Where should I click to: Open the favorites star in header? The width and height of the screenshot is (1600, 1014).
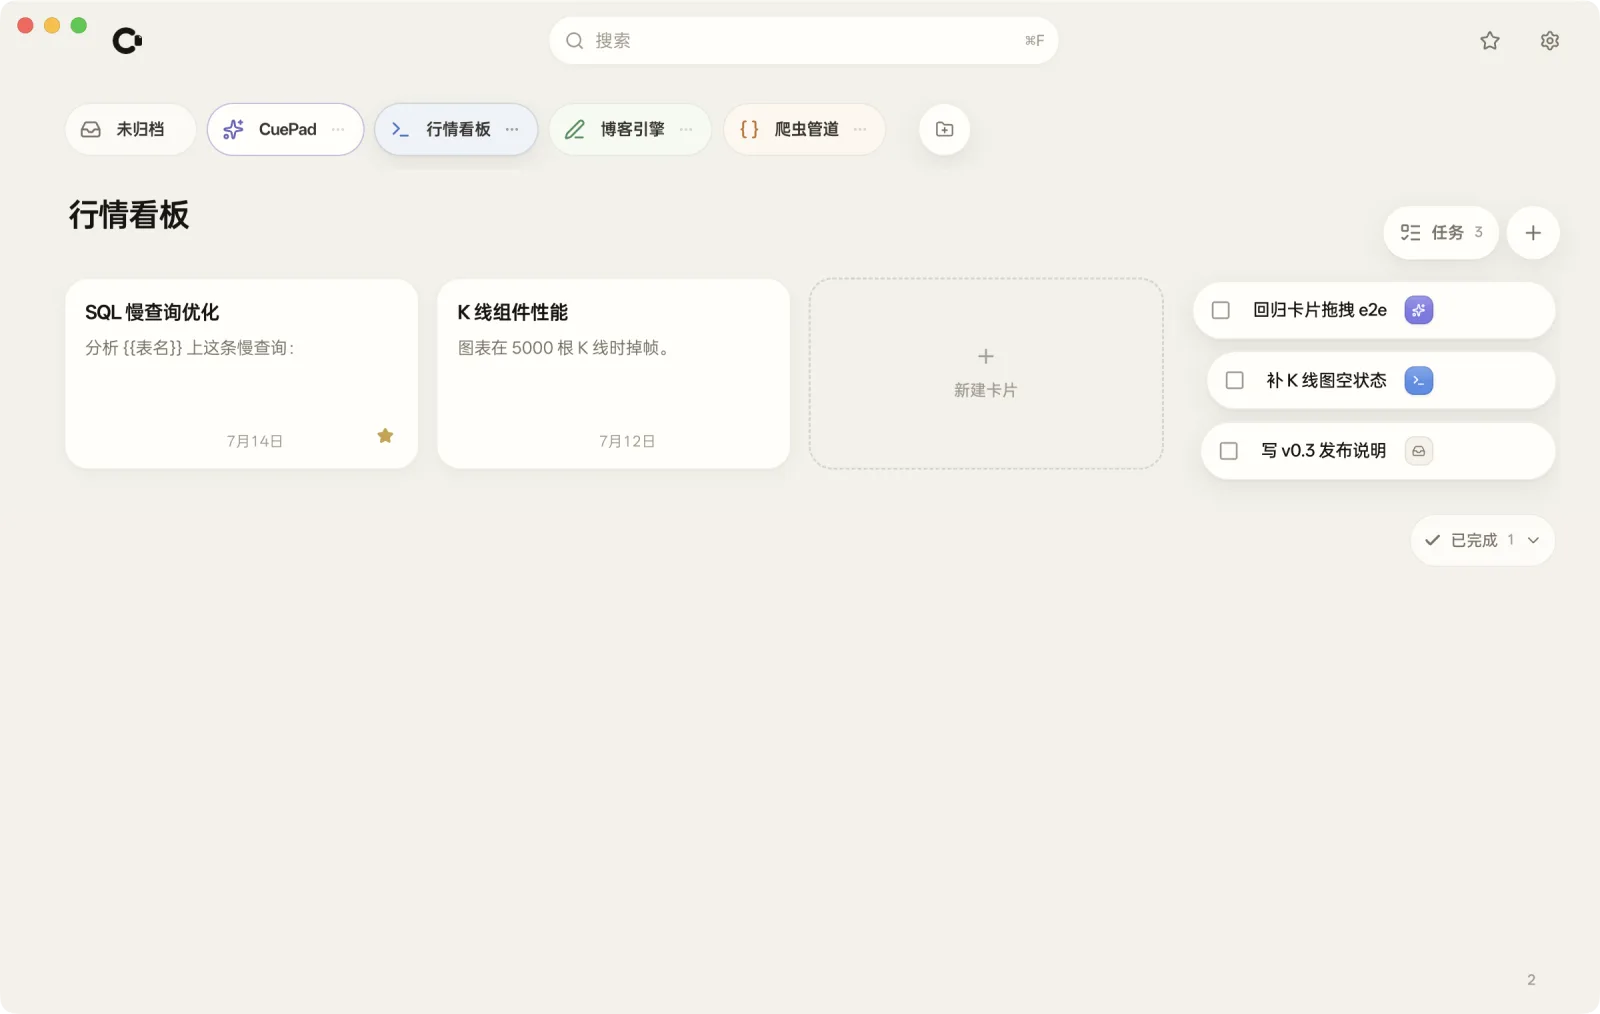pyautogui.click(x=1490, y=41)
